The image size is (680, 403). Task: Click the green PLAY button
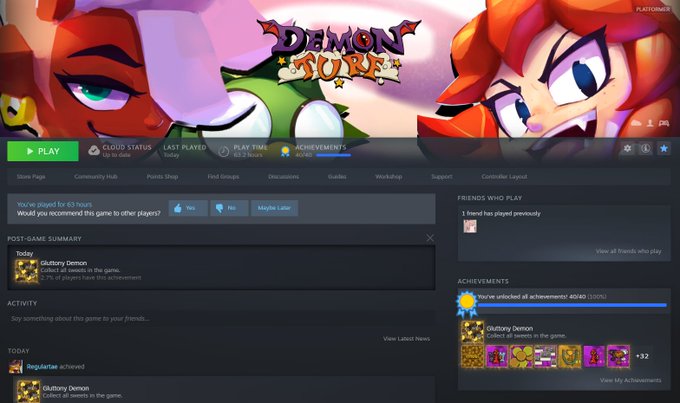click(42, 151)
